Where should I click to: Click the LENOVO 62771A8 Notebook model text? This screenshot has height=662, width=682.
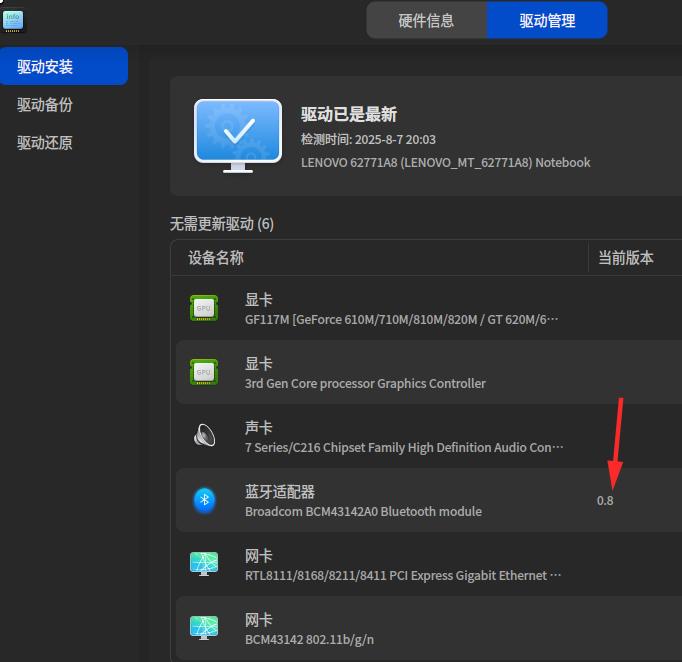coord(446,163)
